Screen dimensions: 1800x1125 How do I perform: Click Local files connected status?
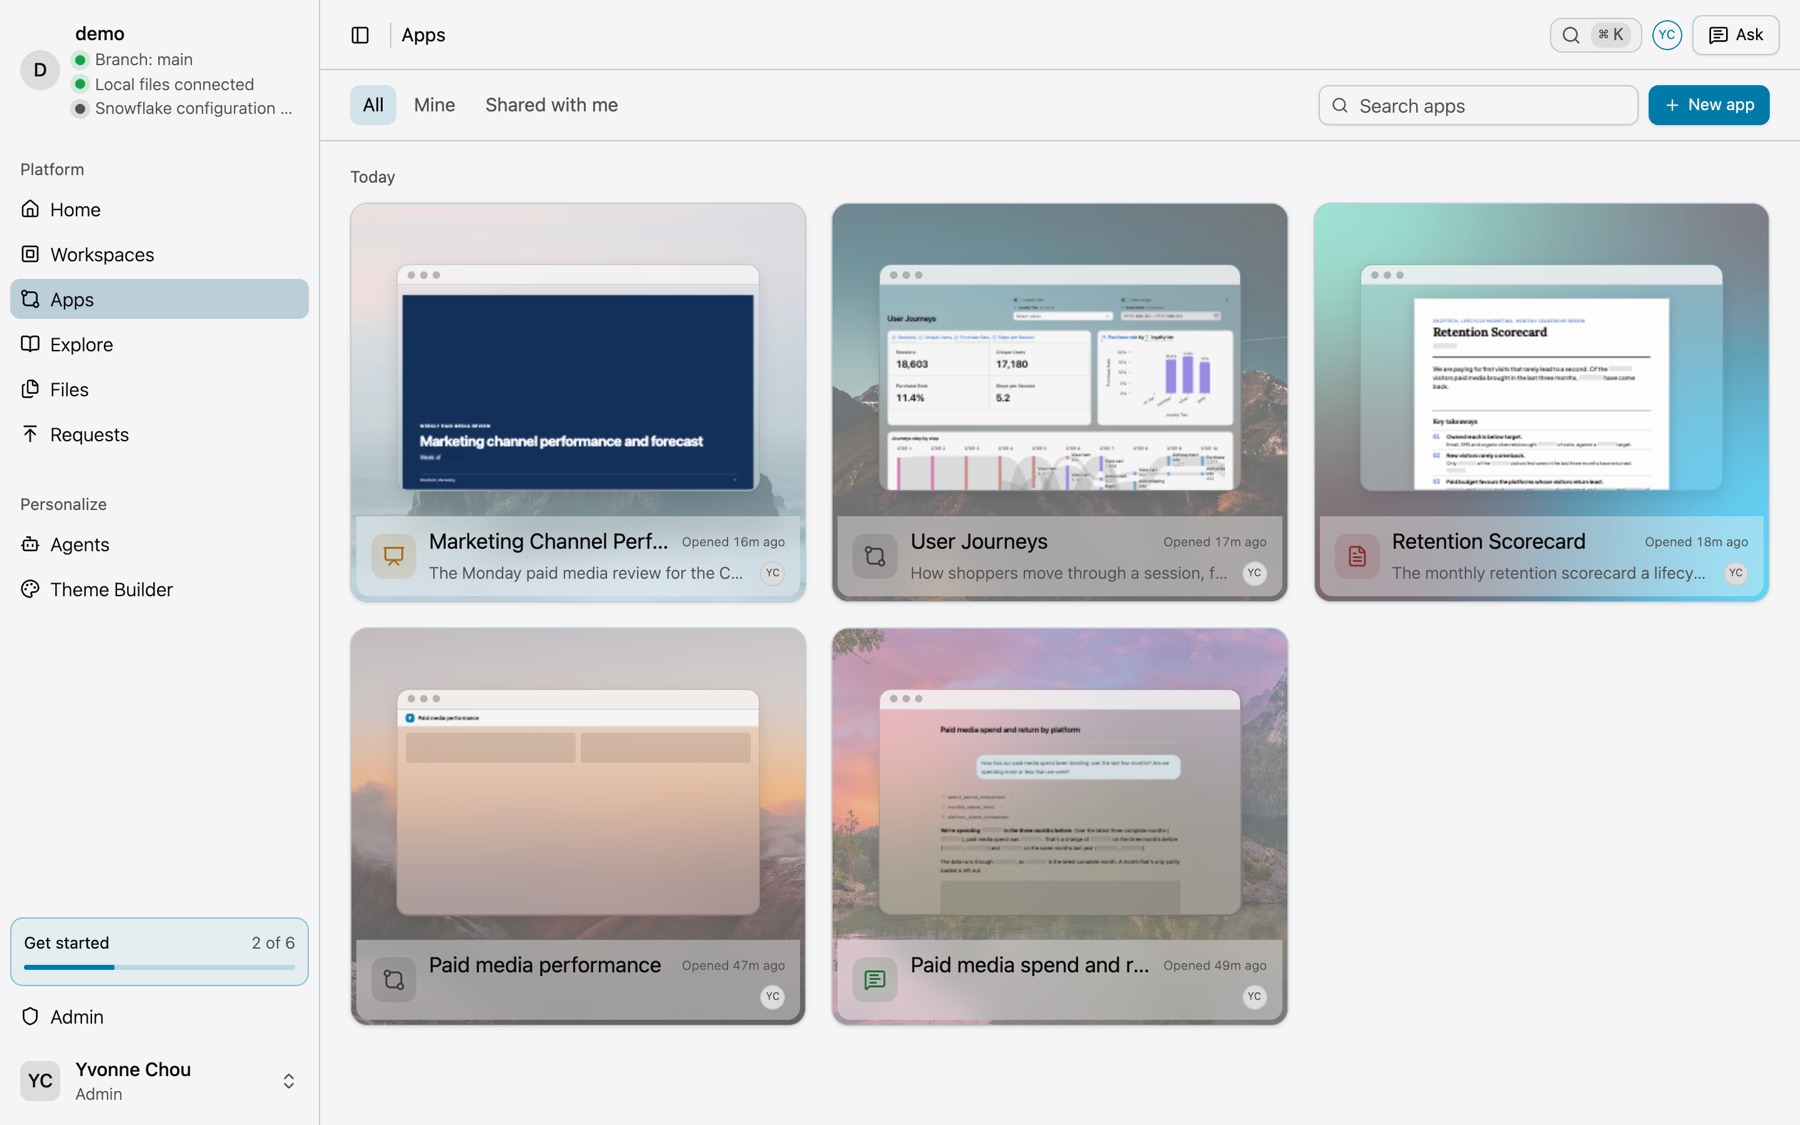174,84
